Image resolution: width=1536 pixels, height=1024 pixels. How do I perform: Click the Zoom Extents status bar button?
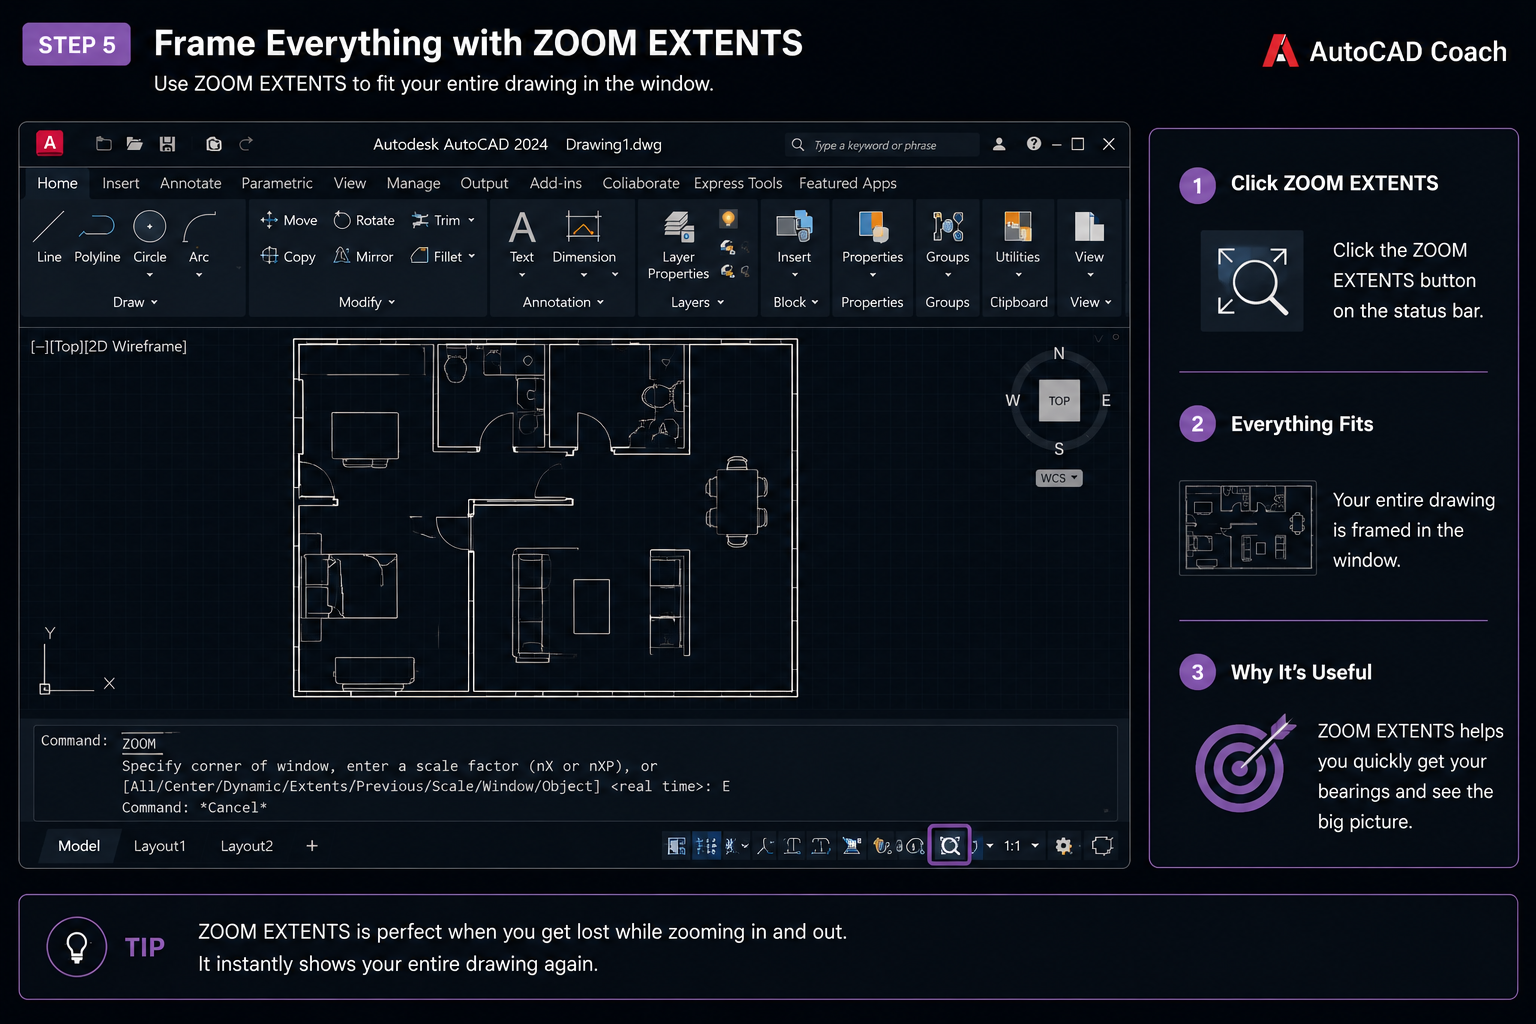click(950, 846)
